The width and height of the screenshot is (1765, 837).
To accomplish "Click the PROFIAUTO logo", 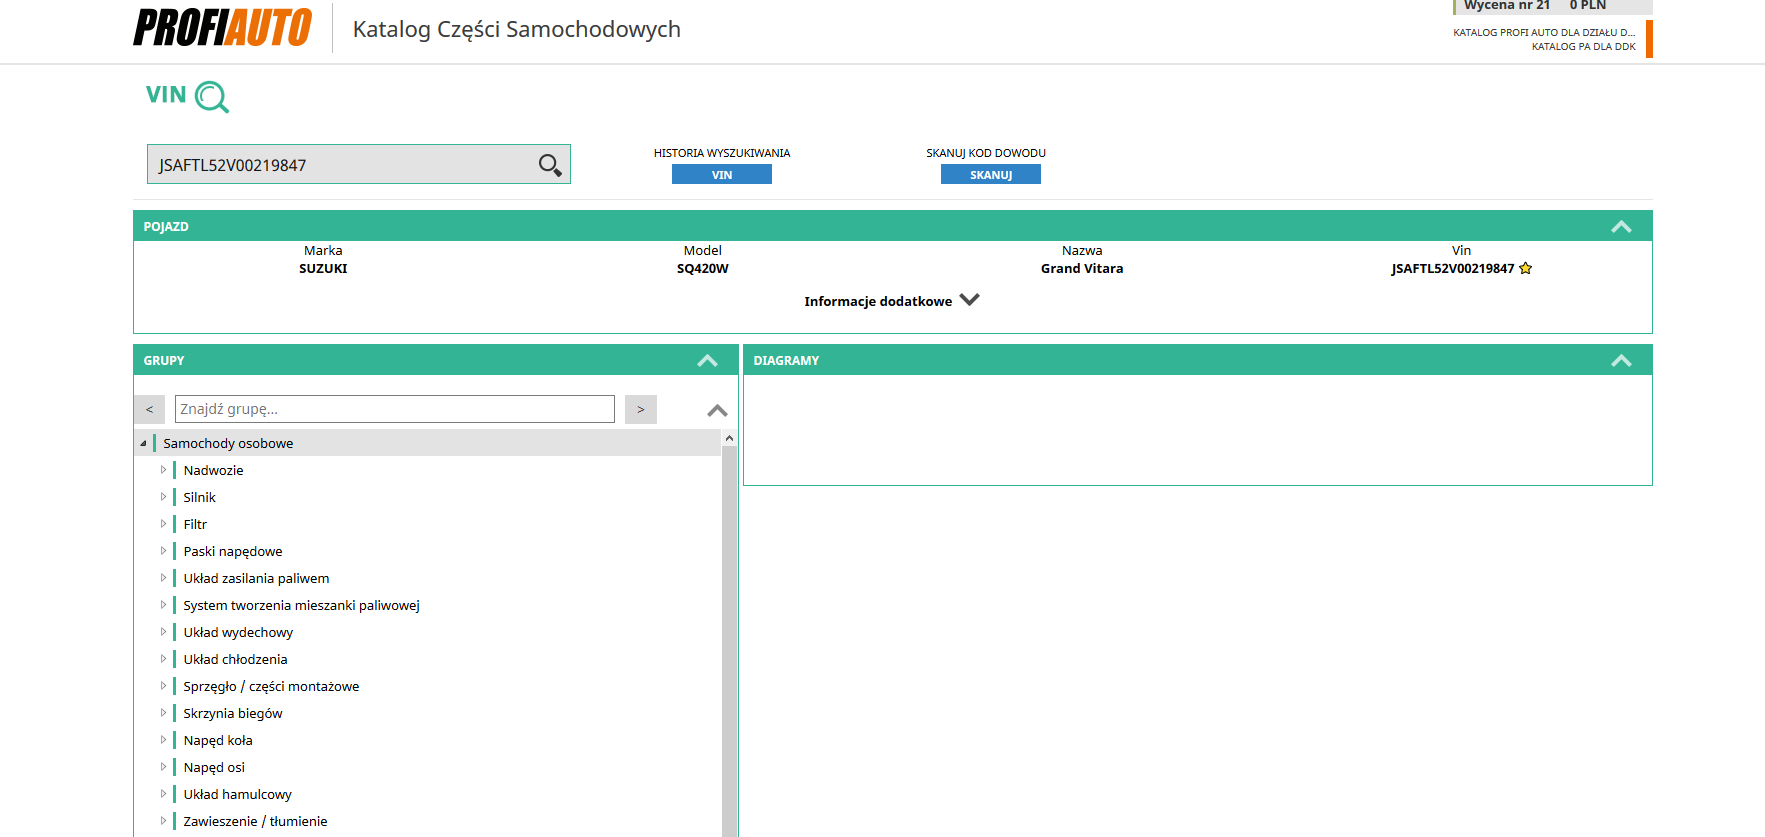I will pos(222,28).
